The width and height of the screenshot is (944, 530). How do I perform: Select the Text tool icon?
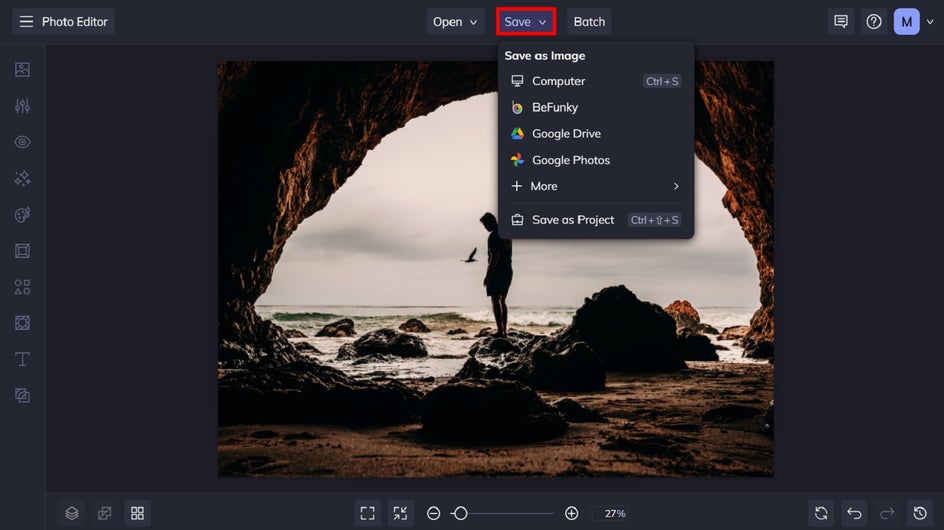tap(22, 359)
